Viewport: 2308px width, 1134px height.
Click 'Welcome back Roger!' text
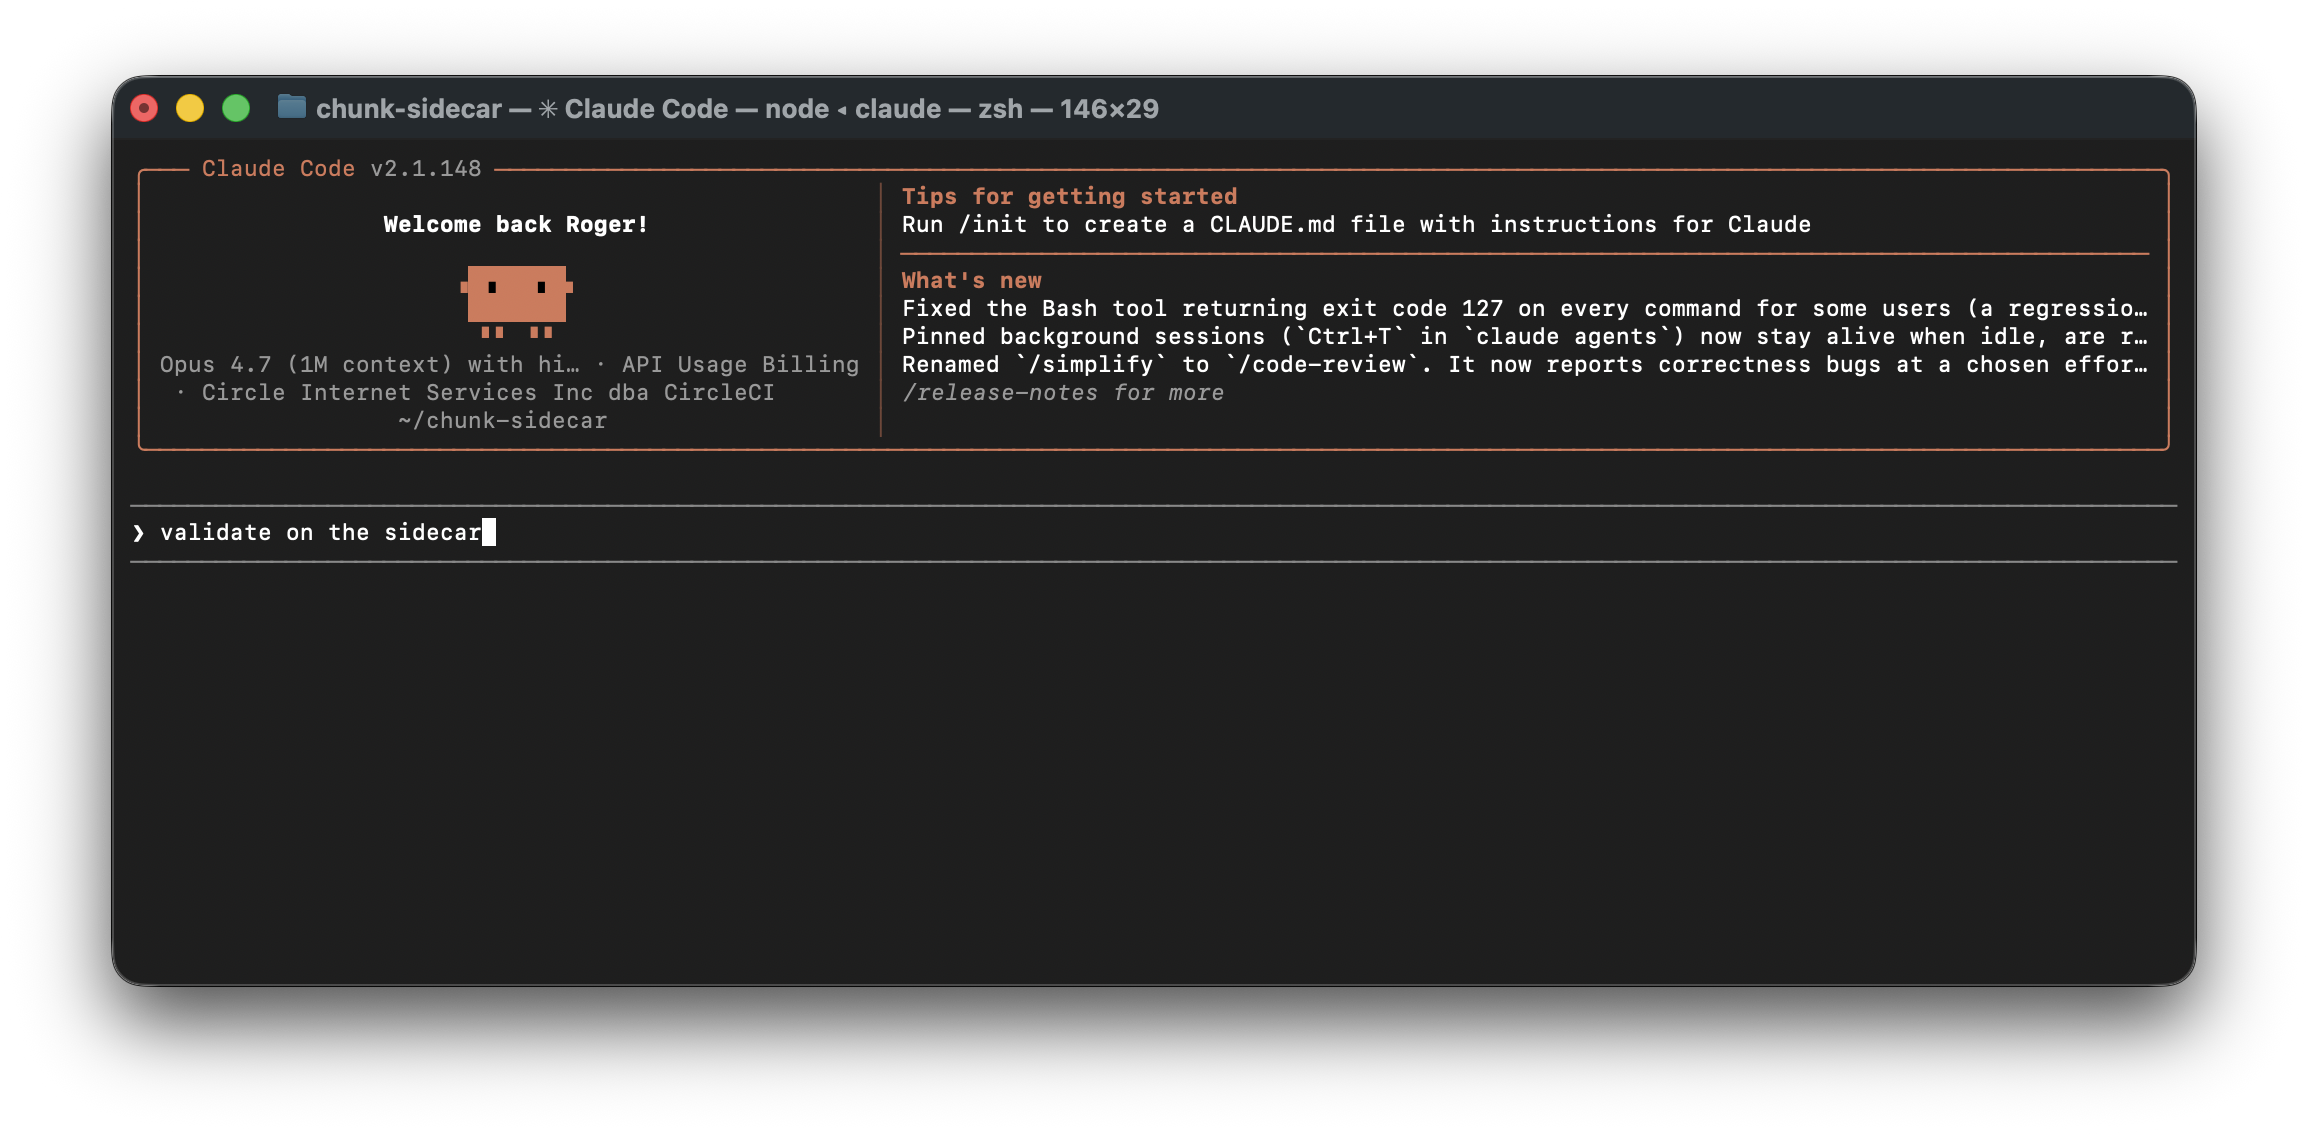(x=516, y=225)
